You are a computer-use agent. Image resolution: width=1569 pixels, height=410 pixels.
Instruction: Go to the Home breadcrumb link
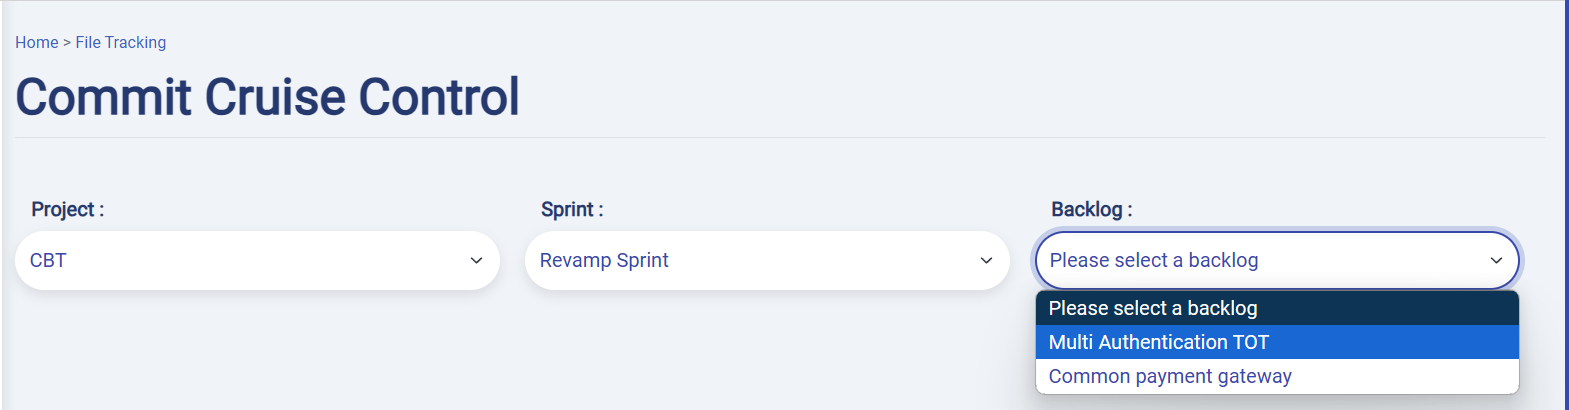click(36, 42)
